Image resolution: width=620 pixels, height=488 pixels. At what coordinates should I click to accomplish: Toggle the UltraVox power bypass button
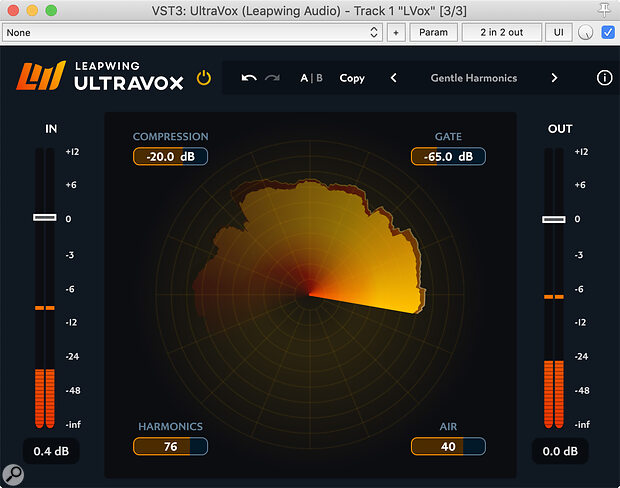(204, 78)
